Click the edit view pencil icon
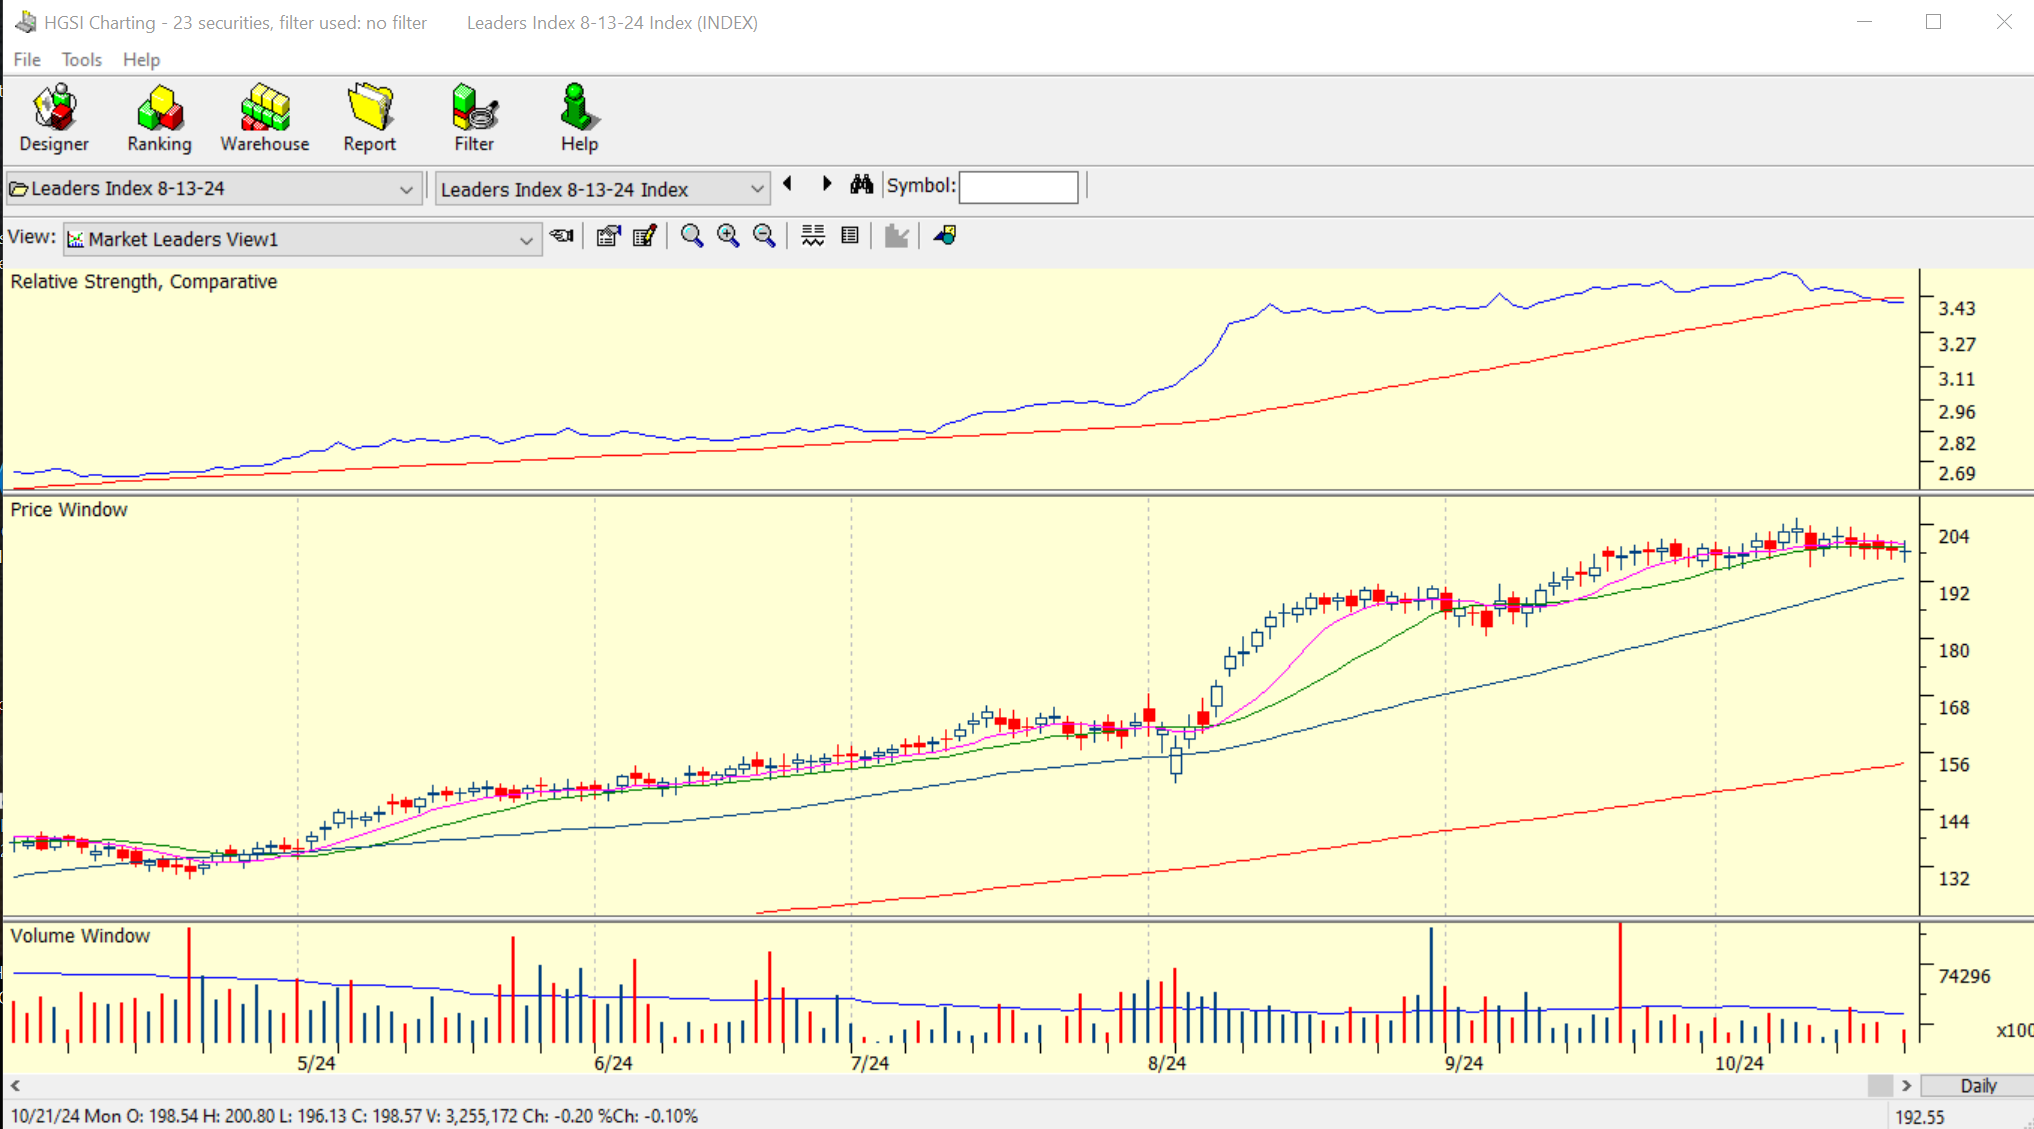The height and width of the screenshot is (1129, 2034). 644,236
